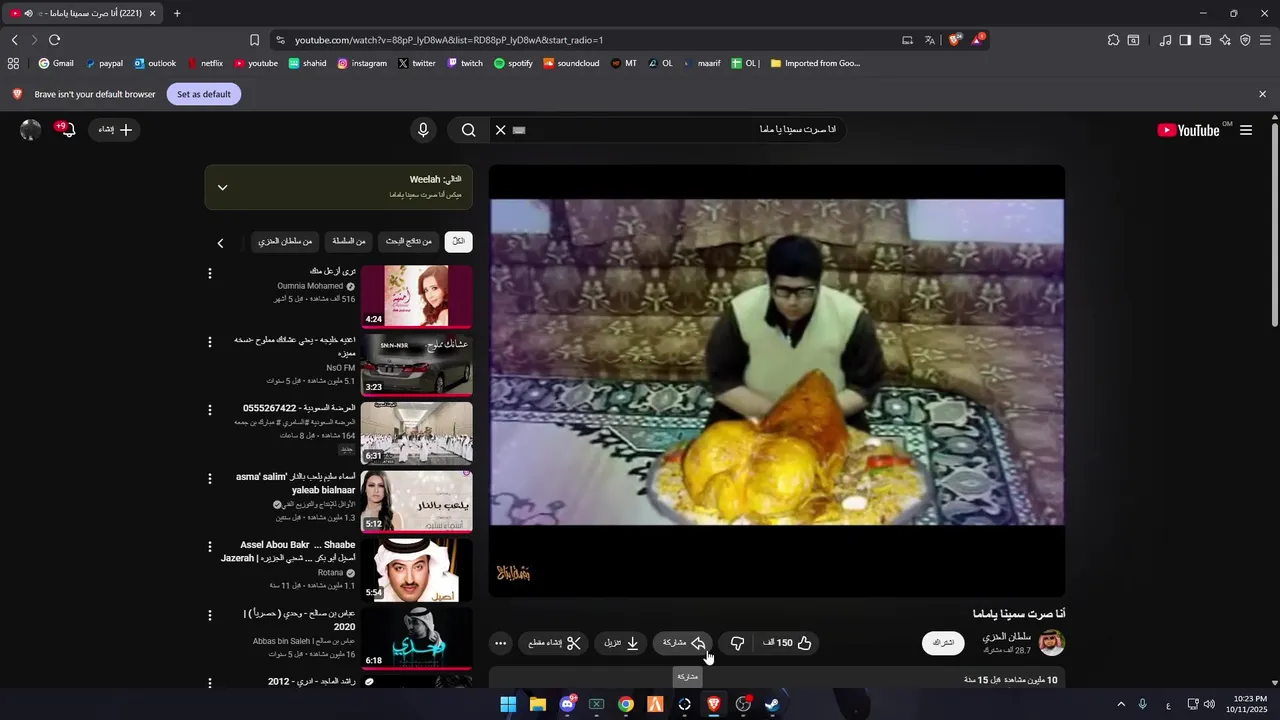Open Steam from the taskbar
Screen dimensions: 1280x720
coord(772,704)
